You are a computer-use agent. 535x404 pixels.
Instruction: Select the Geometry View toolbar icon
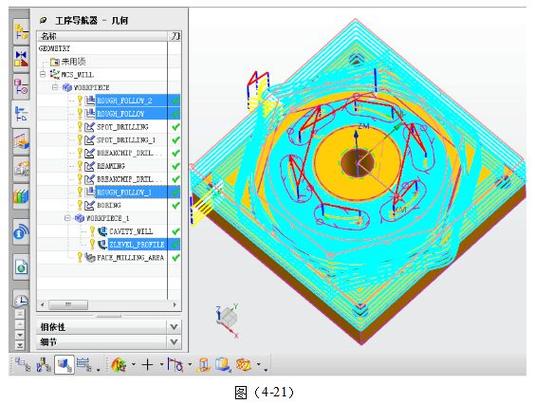tap(64, 365)
